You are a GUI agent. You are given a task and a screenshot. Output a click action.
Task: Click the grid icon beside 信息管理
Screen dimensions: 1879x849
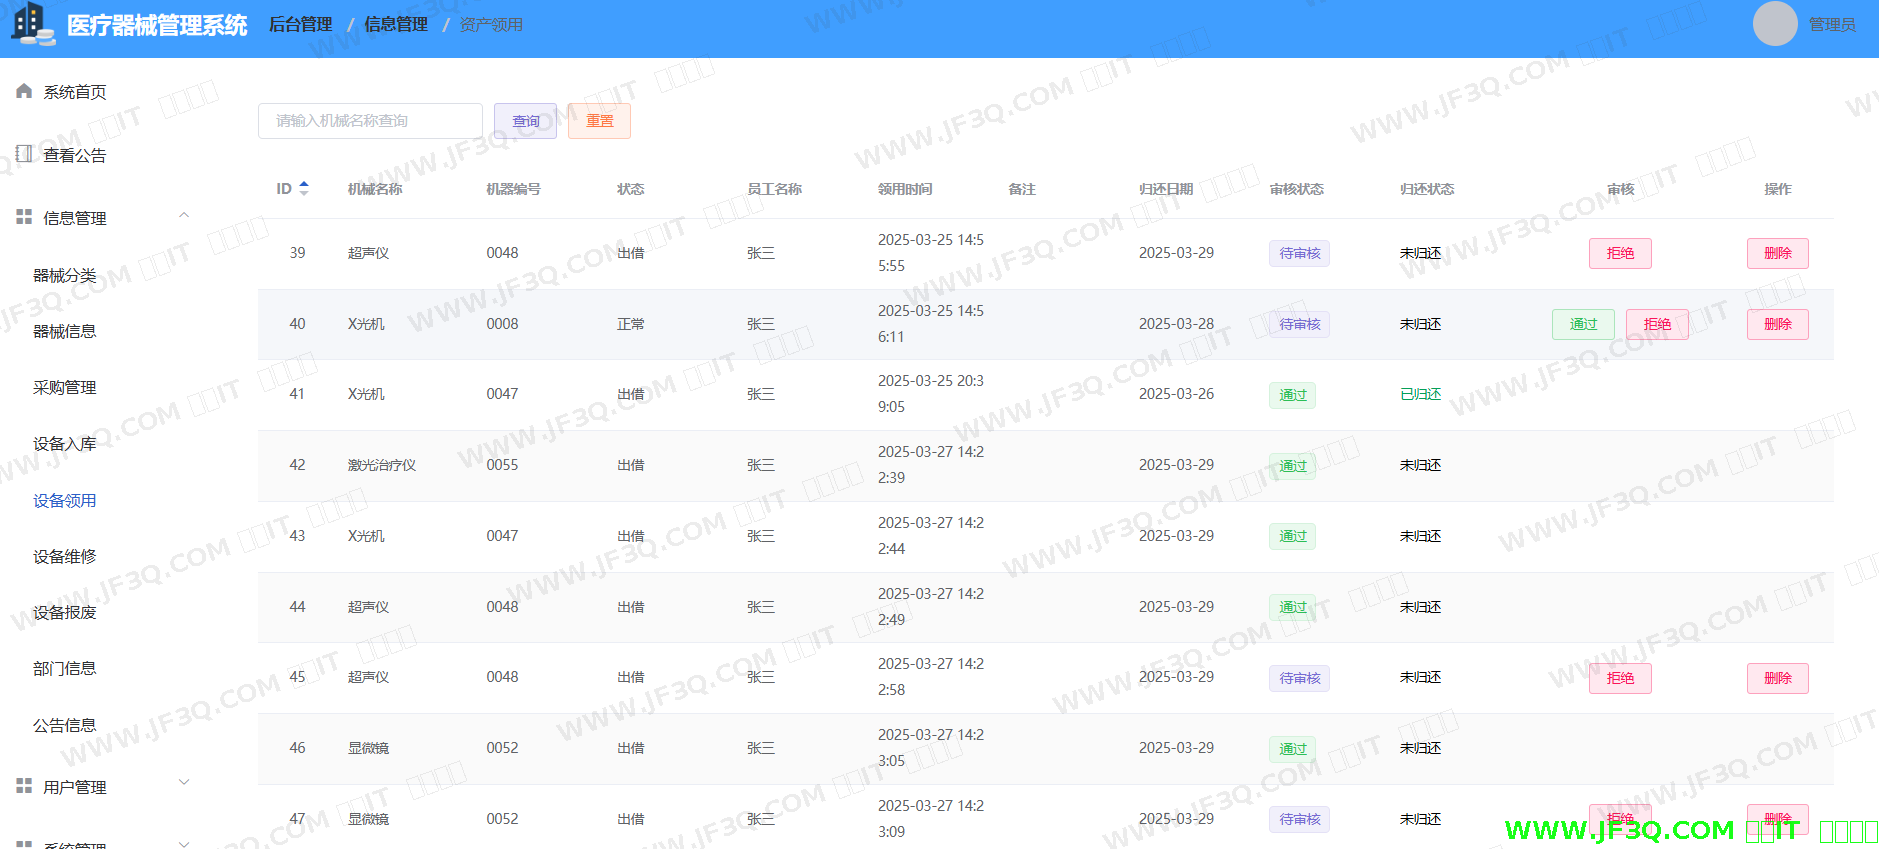[24, 217]
